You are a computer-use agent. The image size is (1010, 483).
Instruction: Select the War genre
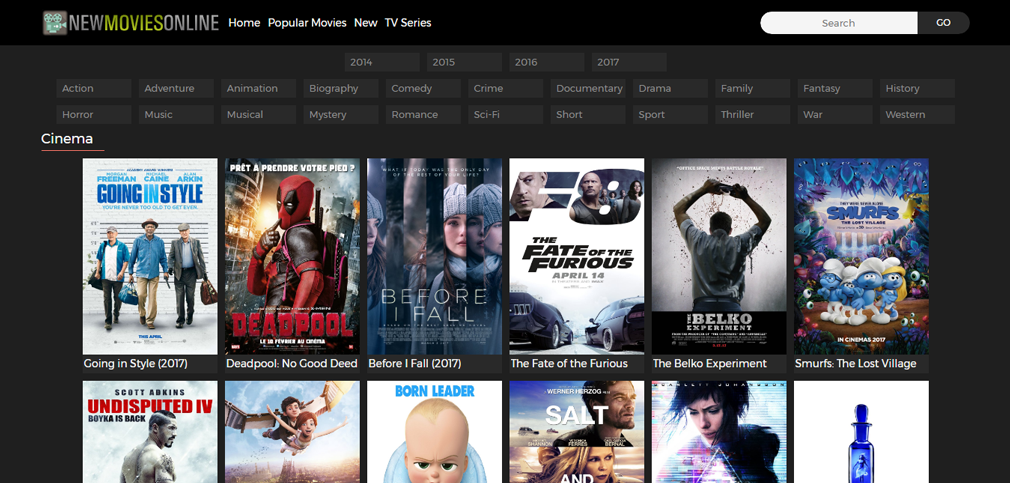[835, 115]
